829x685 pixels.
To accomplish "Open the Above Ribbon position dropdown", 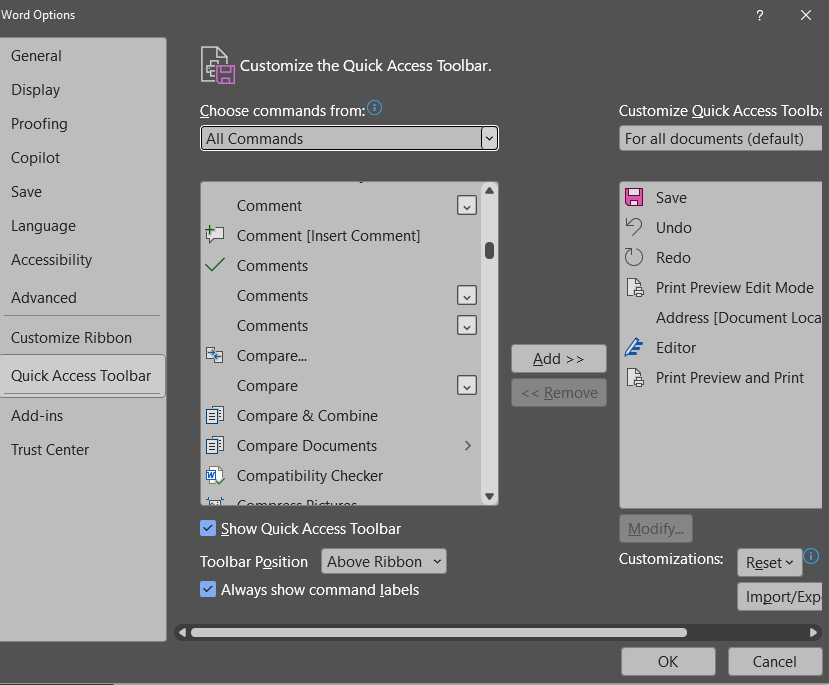I will tap(384, 561).
